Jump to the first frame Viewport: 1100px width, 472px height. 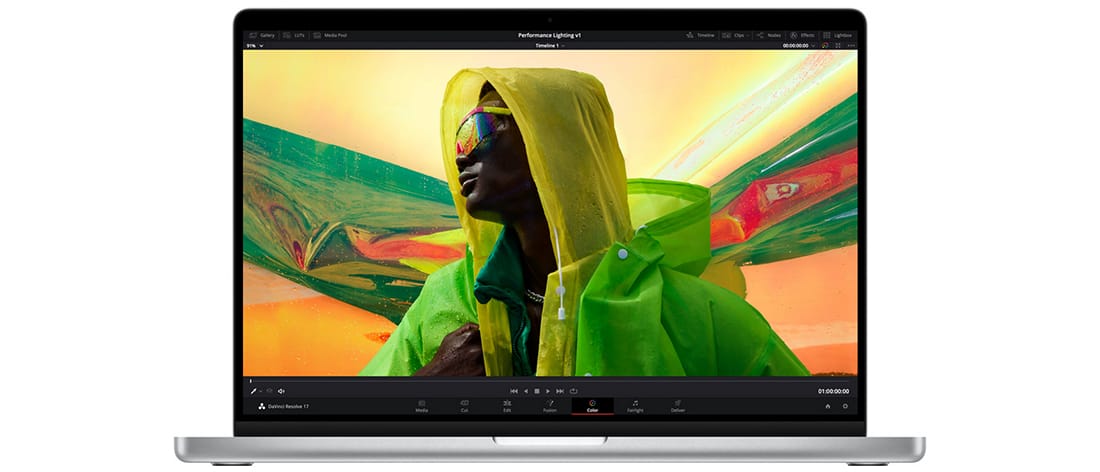coord(514,391)
